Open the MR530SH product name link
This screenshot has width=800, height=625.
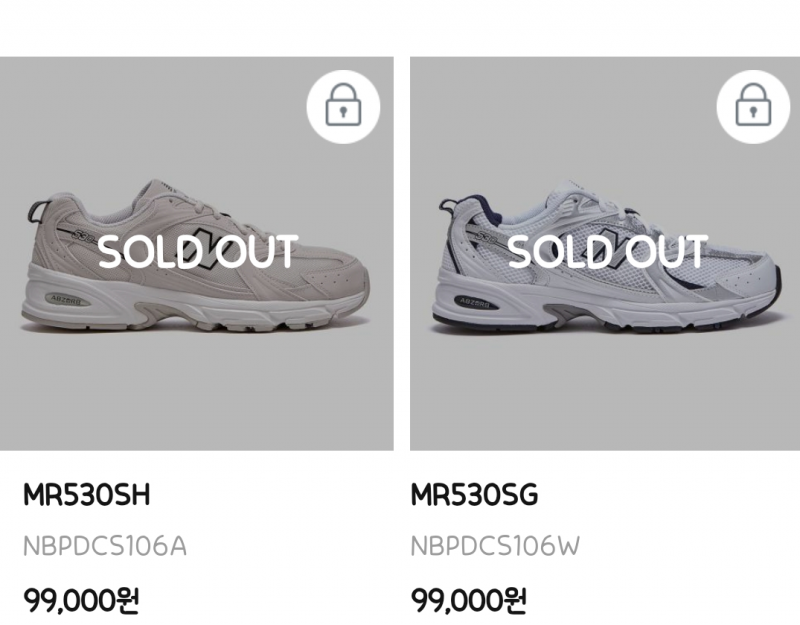86,495
